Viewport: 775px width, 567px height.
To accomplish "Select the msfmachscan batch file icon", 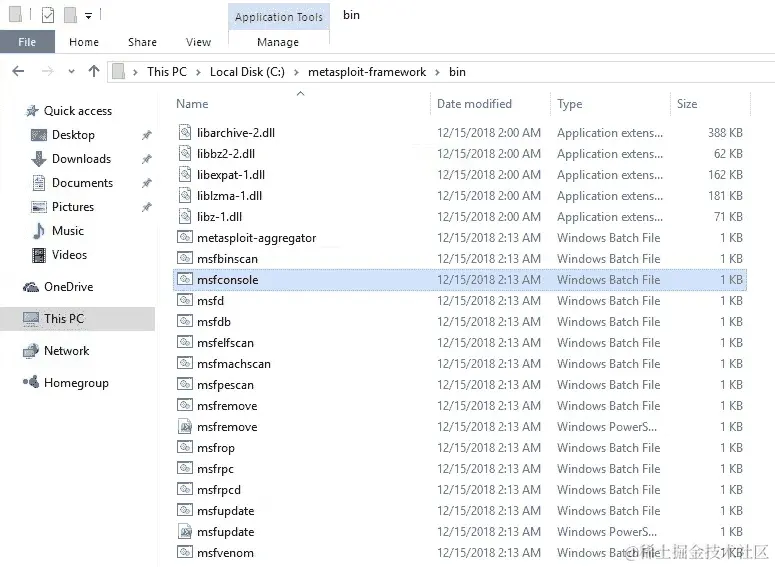I will (185, 363).
